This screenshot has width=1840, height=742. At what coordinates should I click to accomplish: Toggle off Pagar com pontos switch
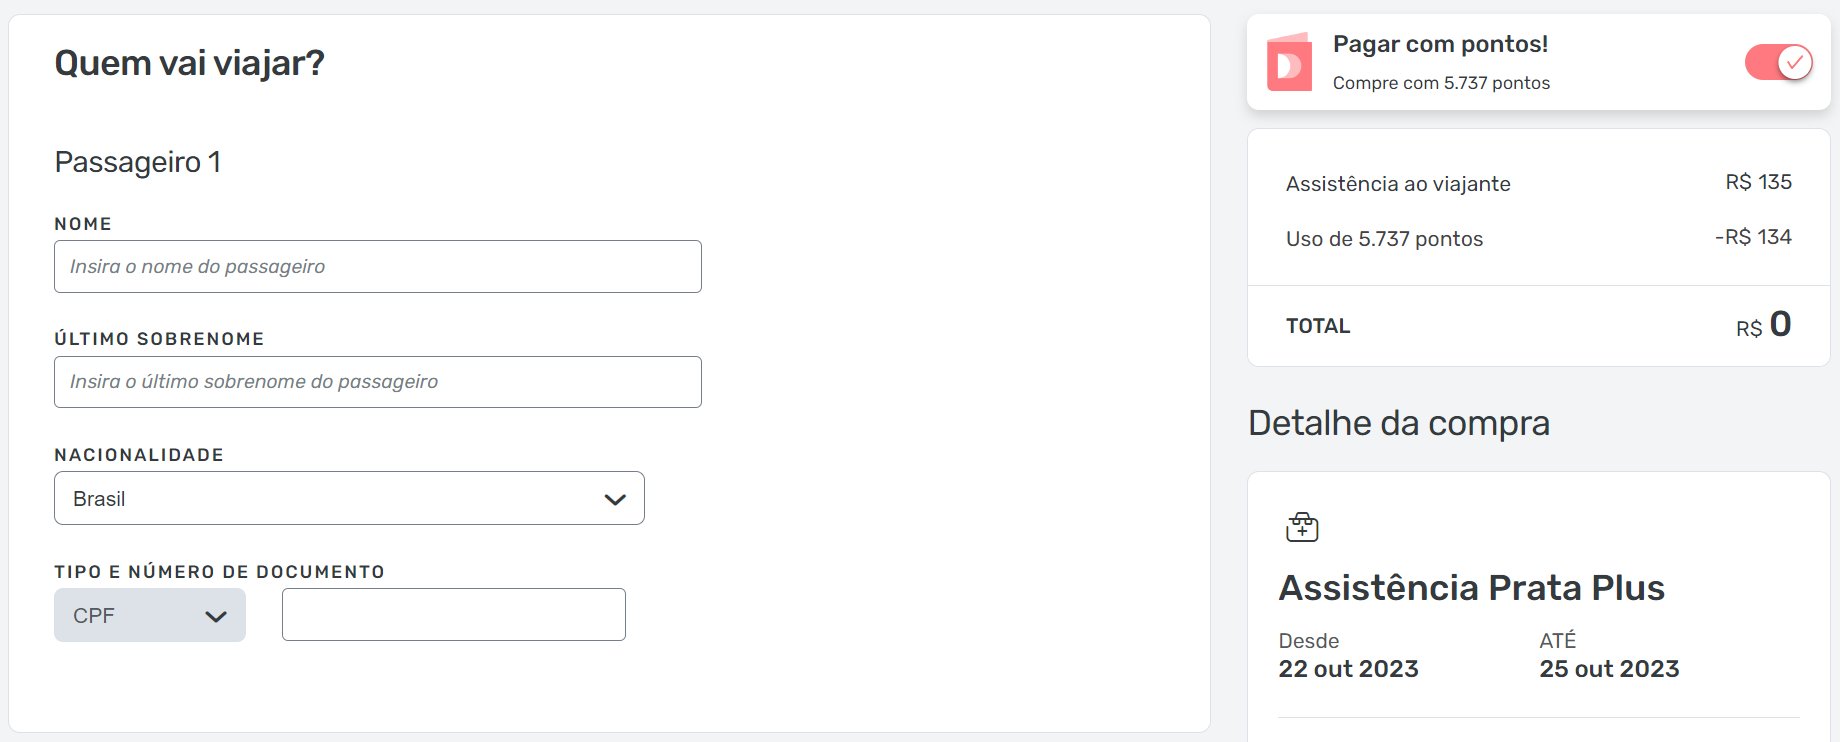[x=1778, y=63]
